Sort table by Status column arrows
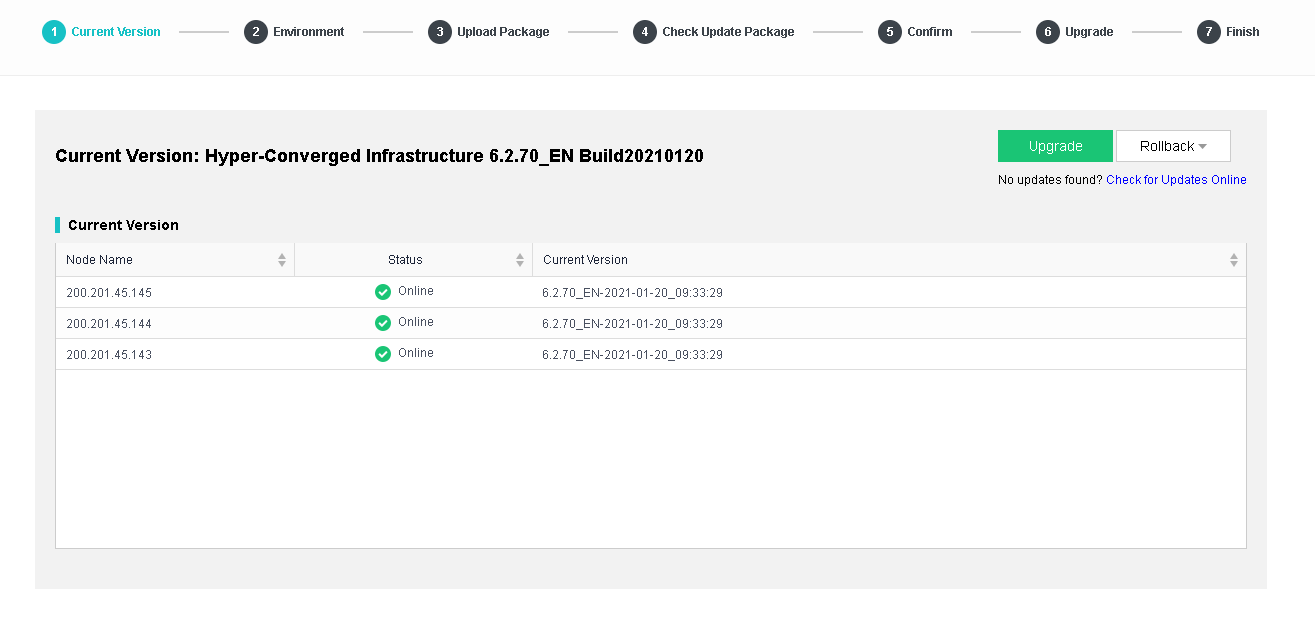The width and height of the screenshot is (1315, 622). click(x=520, y=260)
